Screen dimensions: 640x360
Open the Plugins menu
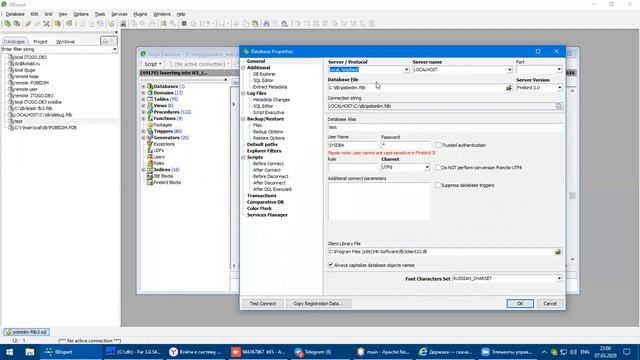click(x=140, y=14)
